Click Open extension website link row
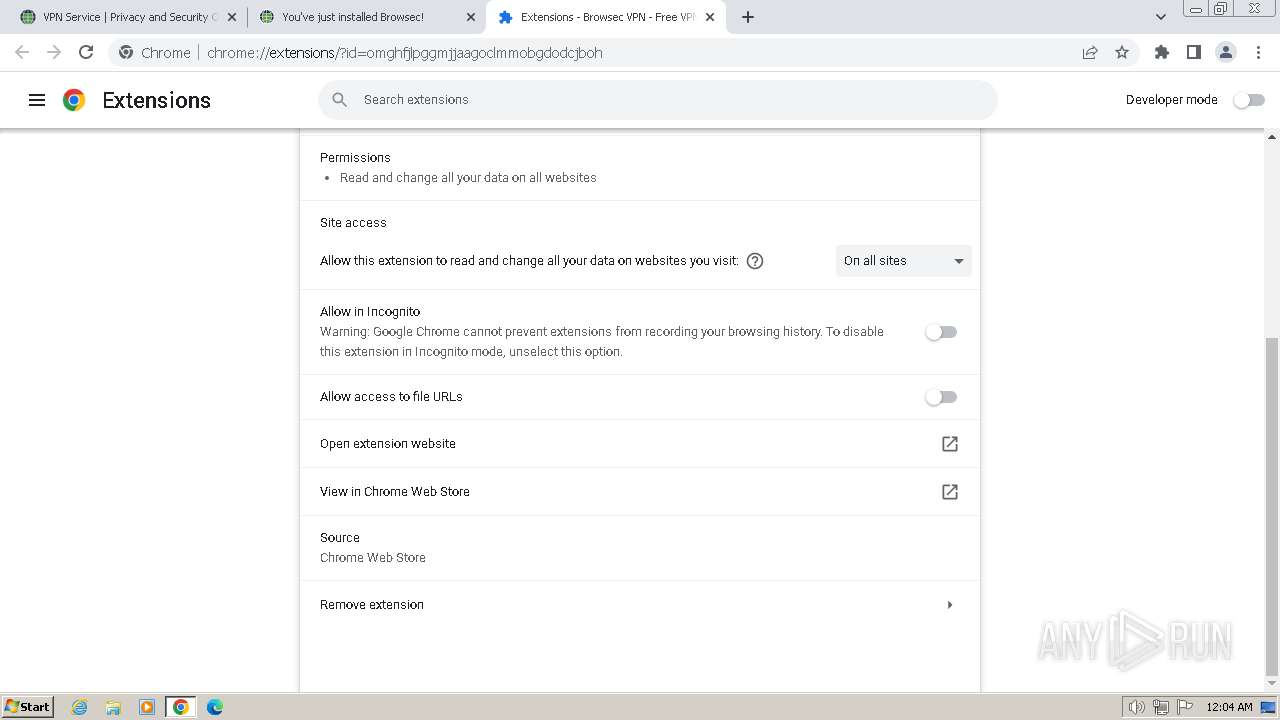Image resolution: width=1280 pixels, height=720 pixels. click(x=640, y=444)
